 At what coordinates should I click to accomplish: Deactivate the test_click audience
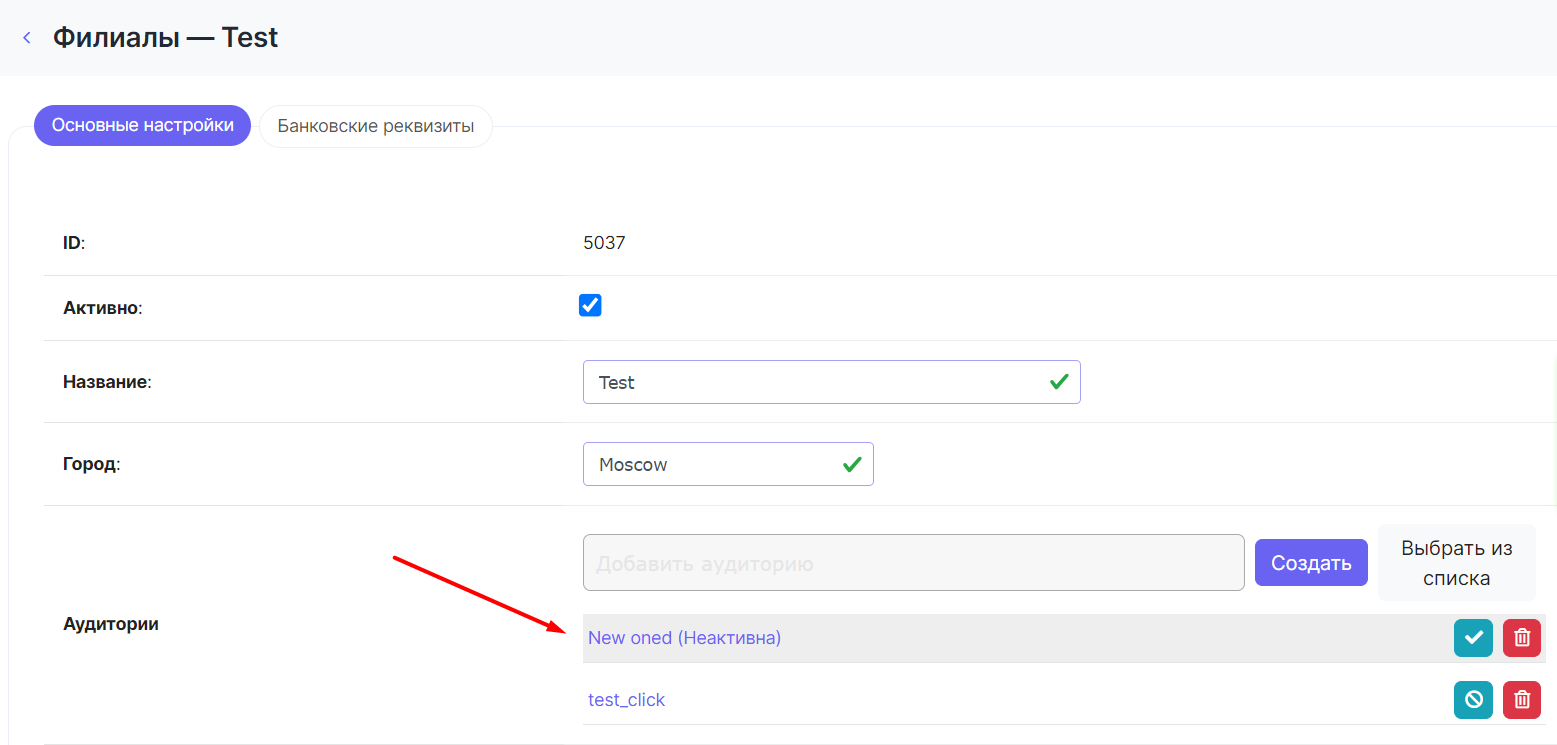tap(1473, 700)
